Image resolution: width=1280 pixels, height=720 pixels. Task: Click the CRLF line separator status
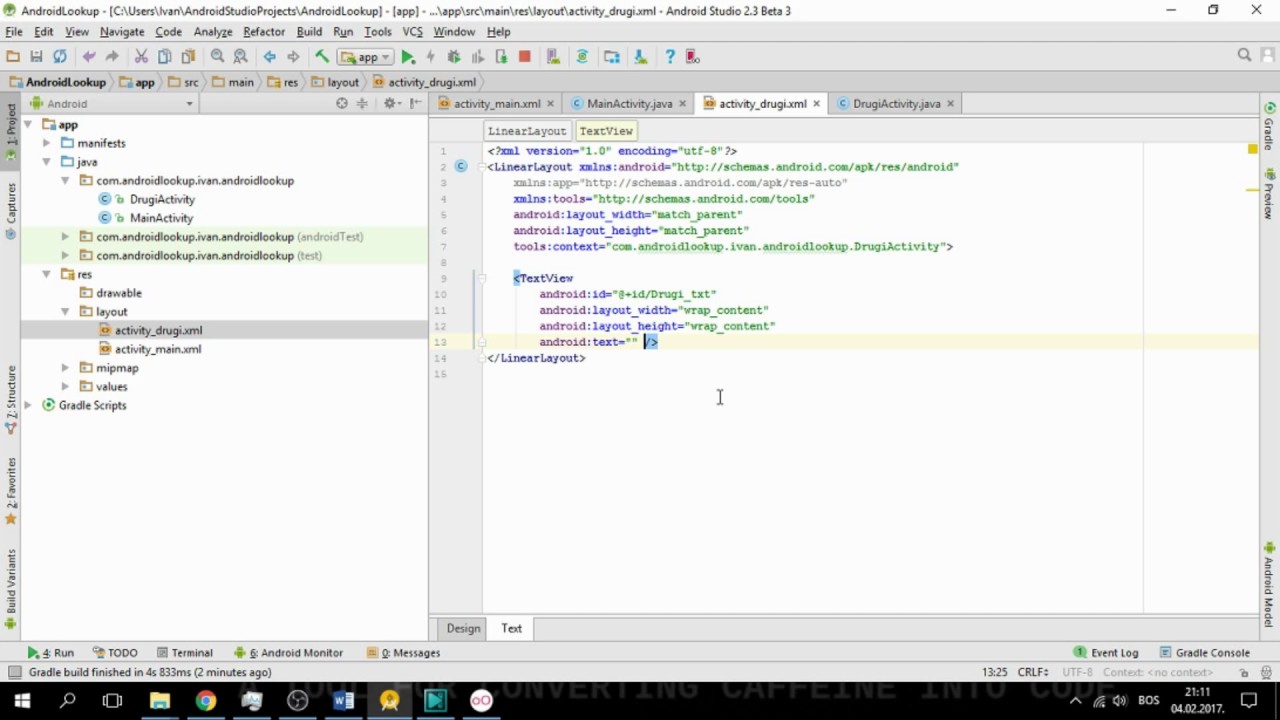(x=1034, y=673)
